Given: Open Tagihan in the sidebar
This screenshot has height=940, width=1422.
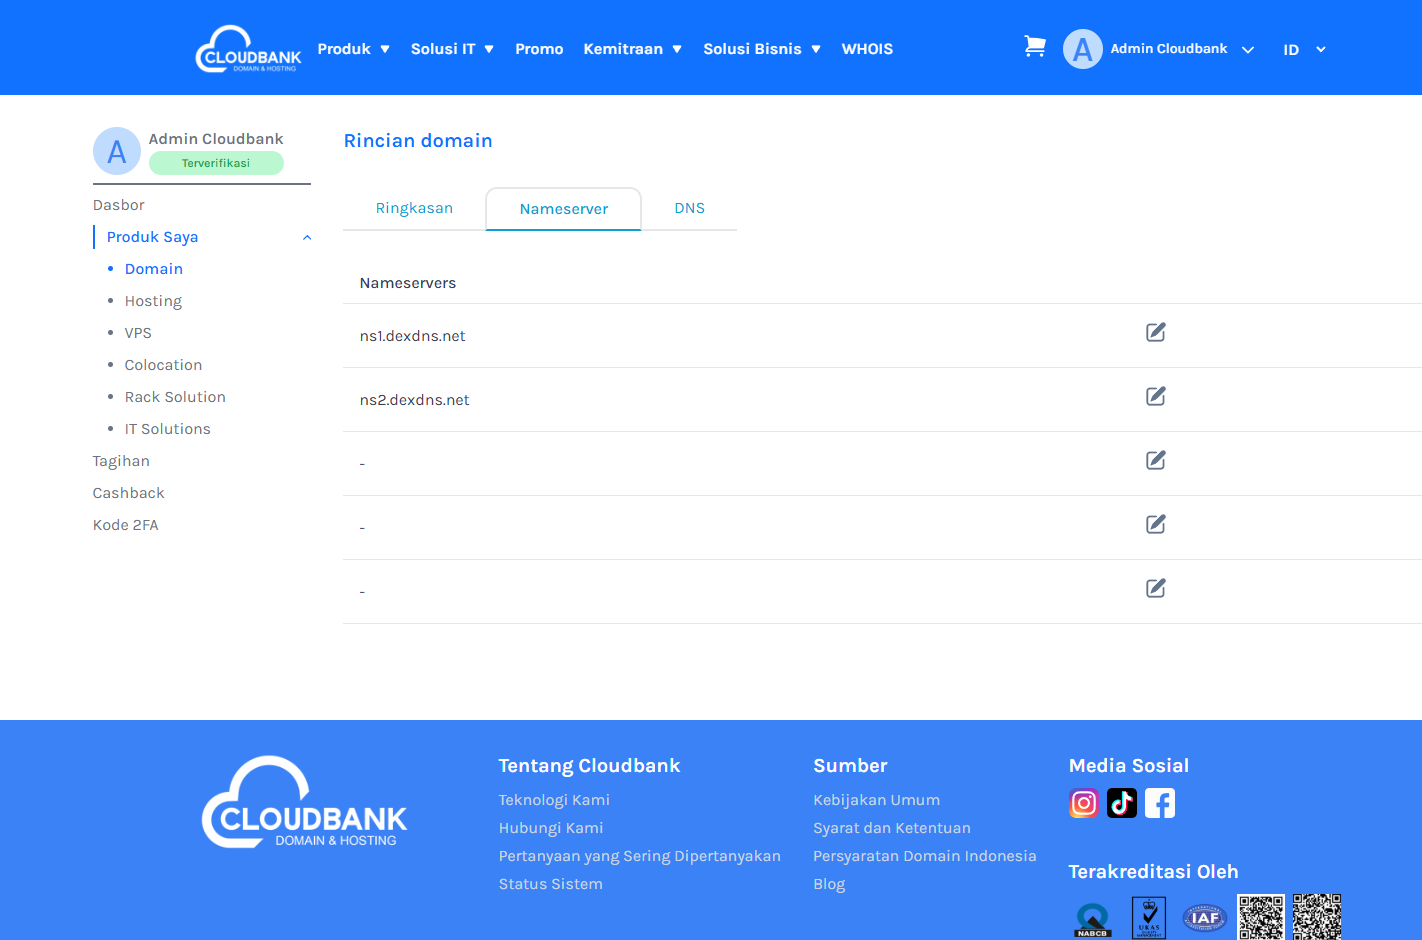Looking at the screenshot, I should 121,461.
